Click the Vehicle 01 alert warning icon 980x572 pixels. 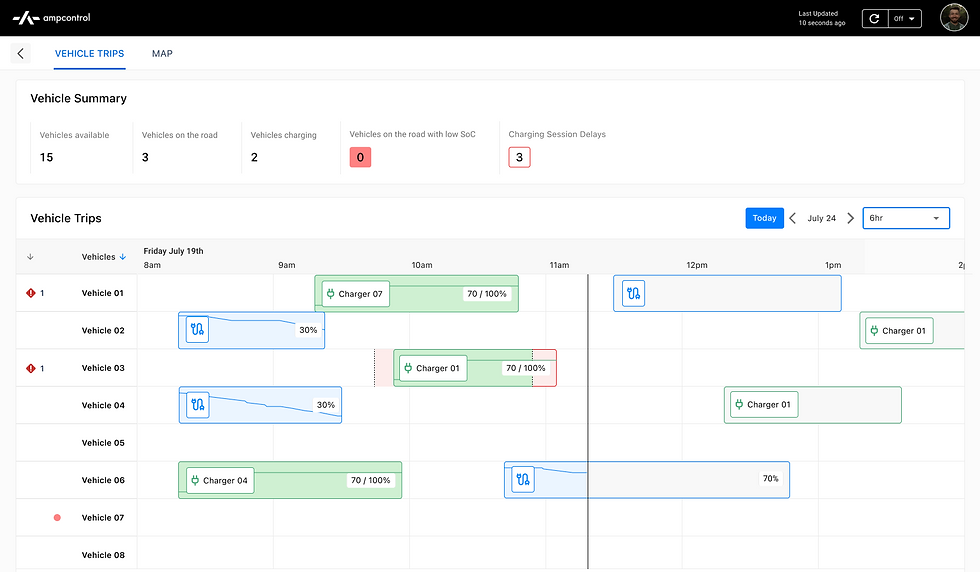point(31,293)
